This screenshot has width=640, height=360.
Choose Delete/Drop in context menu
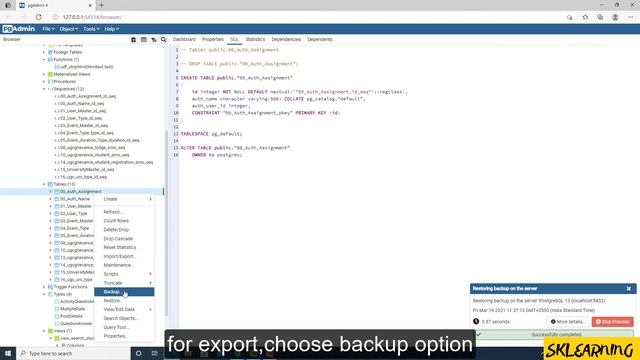click(x=124, y=230)
